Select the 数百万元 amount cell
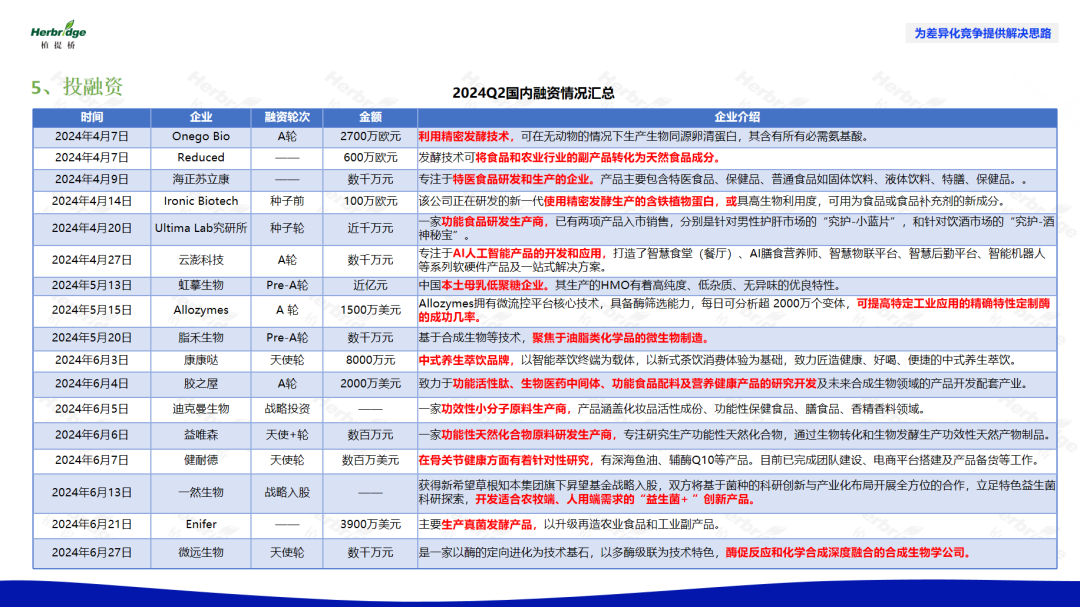Viewport: 1080px width, 607px height. [370, 435]
